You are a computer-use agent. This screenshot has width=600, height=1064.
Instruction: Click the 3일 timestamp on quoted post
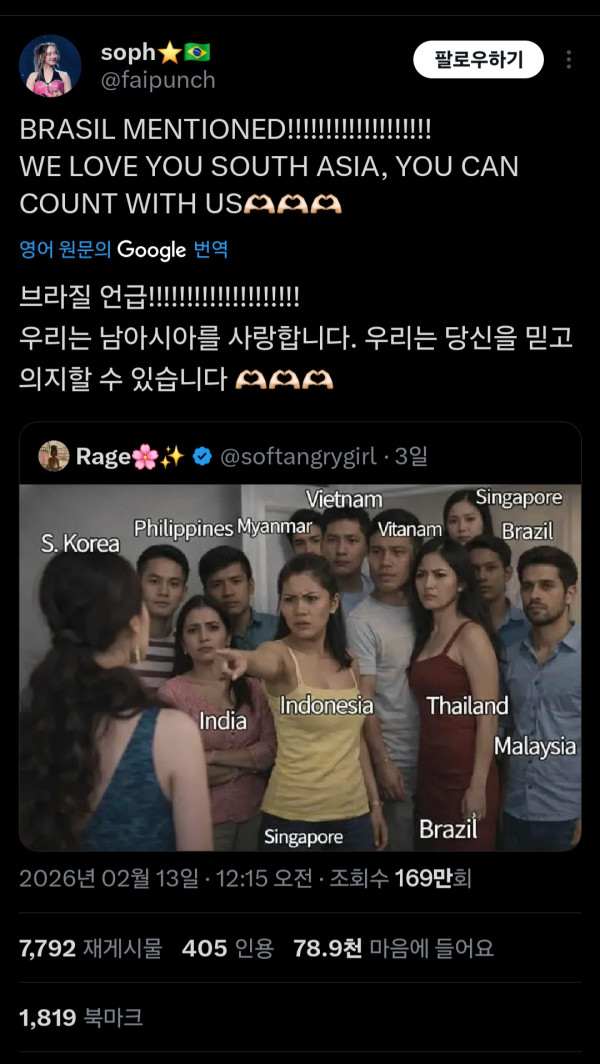411,457
